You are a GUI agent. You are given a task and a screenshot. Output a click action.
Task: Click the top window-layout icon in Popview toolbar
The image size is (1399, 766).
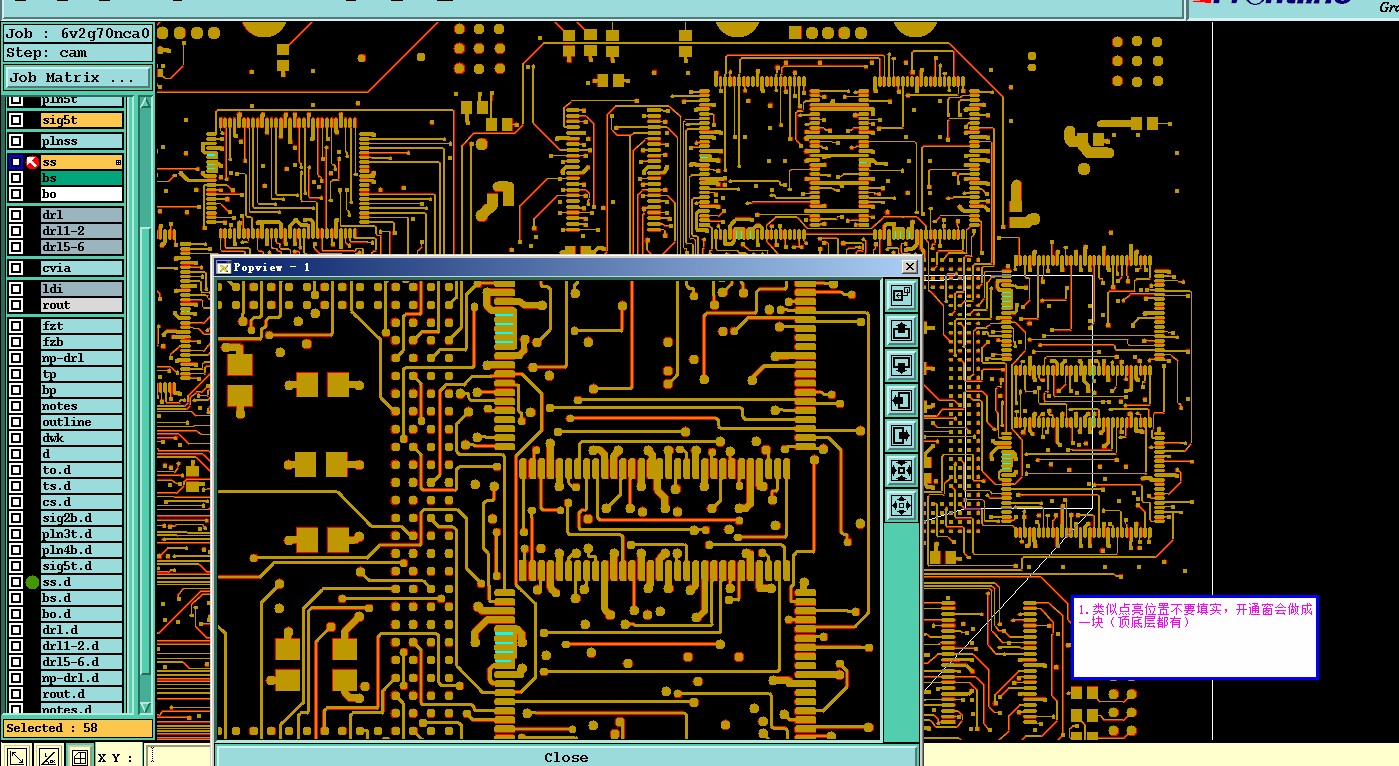click(x=901, y=295)
